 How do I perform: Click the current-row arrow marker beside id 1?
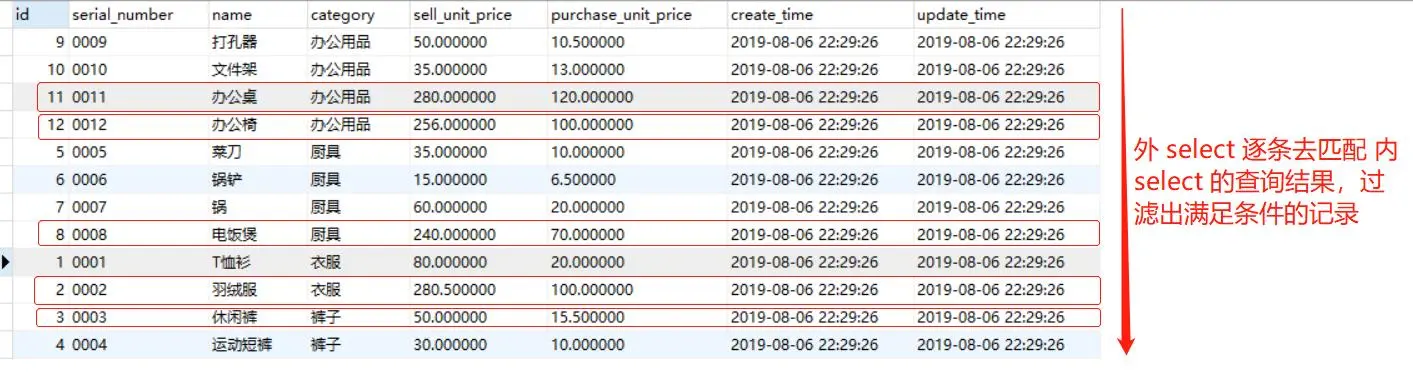point(7,262)
